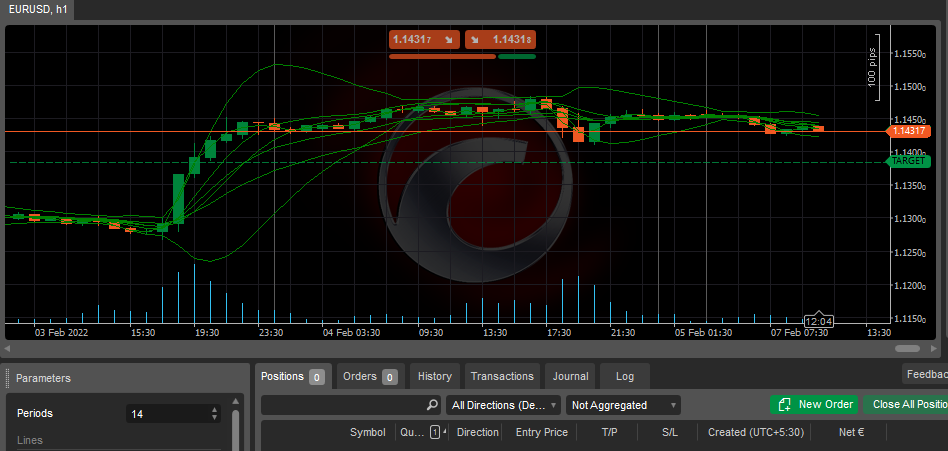The width and height of the screenshot is (948, 451).
Task: Open the Transactions tab
Action: [502, 376]
